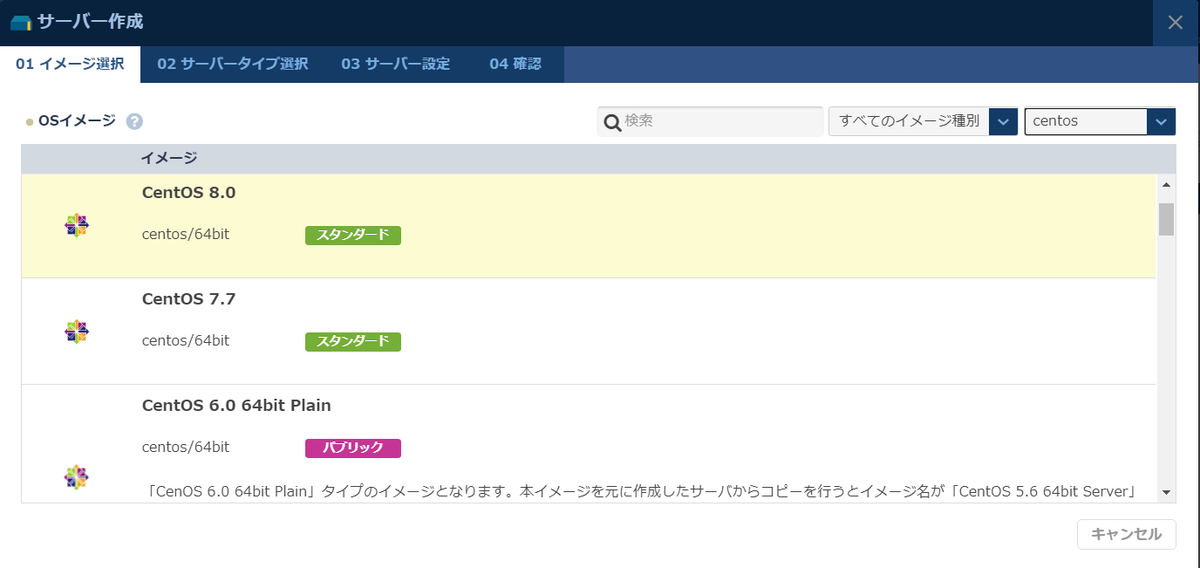1200x568 pixels.
Task: Switch to 01 イメージ選択 tab
Action: pyautogui.click(x=70, y=64)
